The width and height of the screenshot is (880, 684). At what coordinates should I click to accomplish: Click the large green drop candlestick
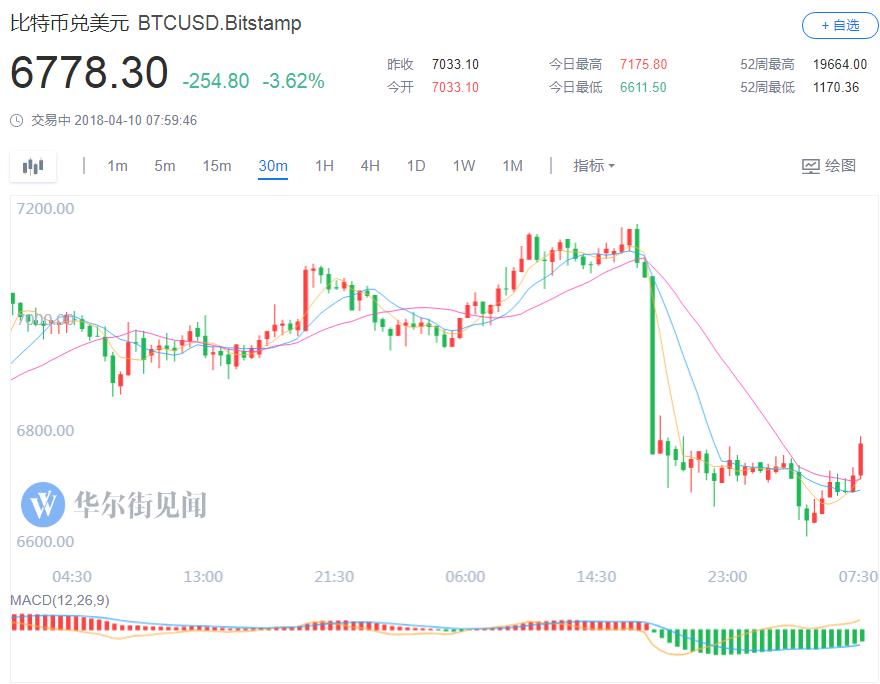[x=653, y=360]
